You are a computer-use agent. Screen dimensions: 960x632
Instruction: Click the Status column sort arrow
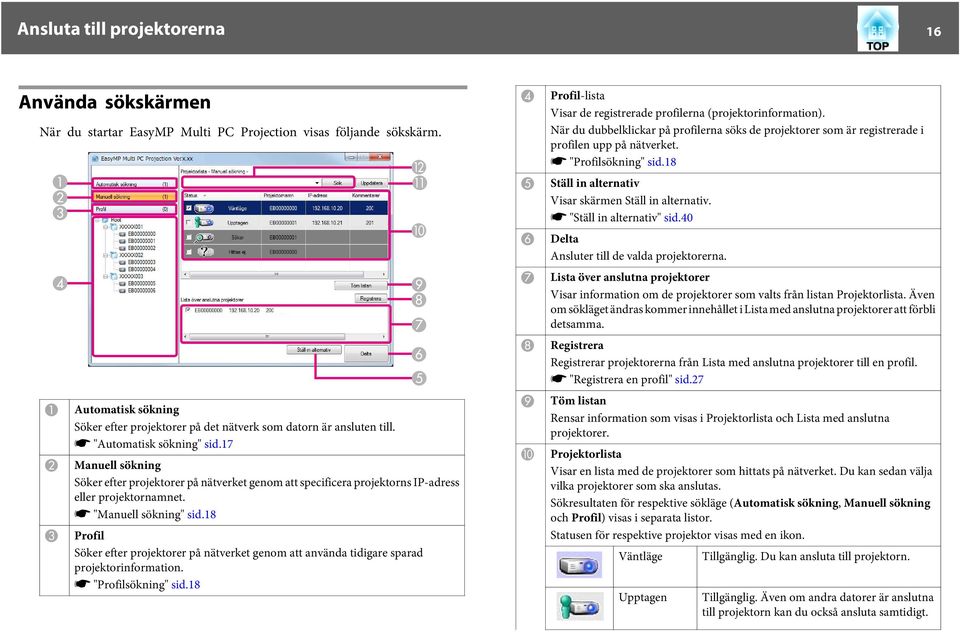pyautogui.click(x=204, y=196)
